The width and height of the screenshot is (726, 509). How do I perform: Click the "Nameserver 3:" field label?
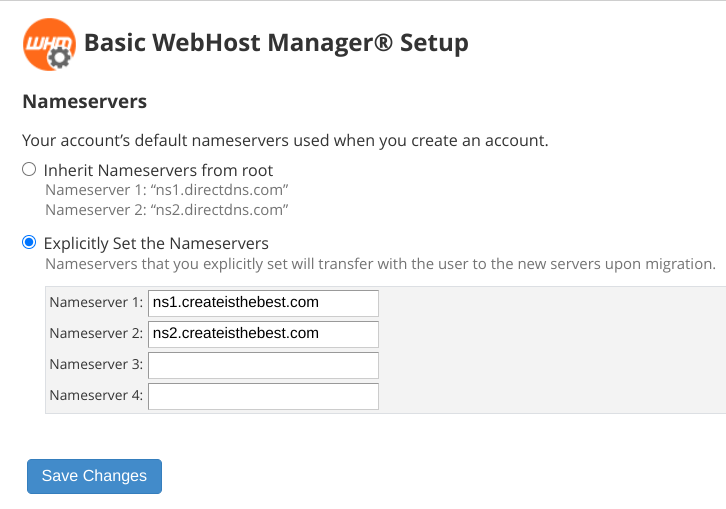pyautogui.click(x=96, y=364)
